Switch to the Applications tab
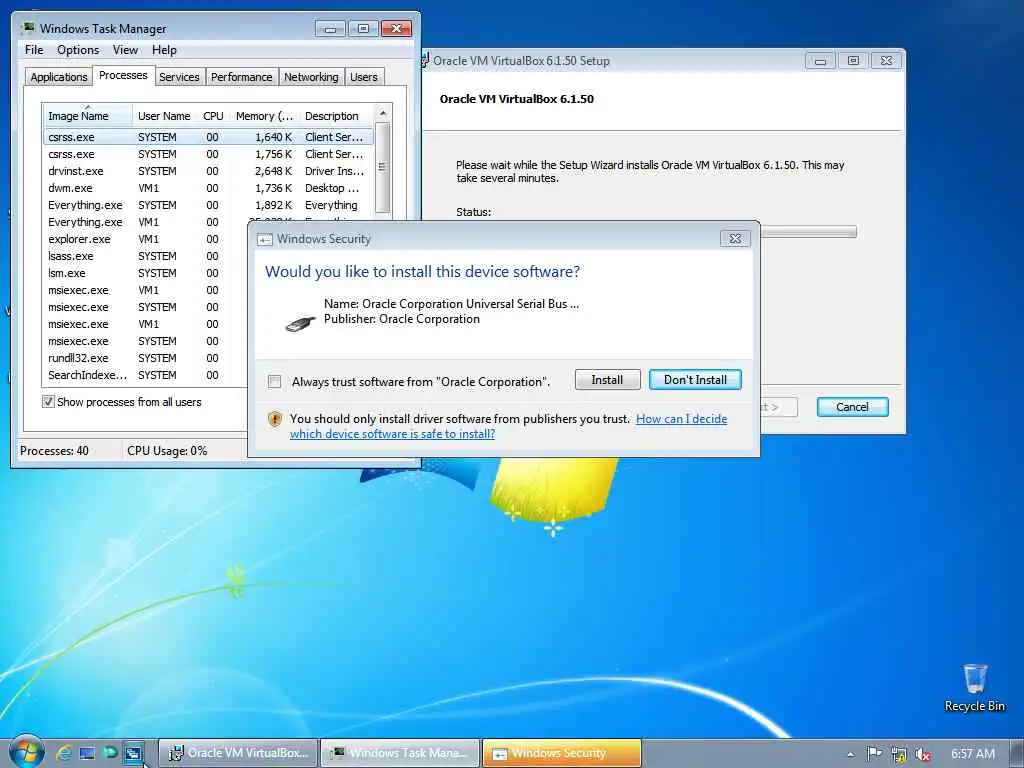Image resolution: width=1024 pixels, height=768 pixels. click(59, 77)
